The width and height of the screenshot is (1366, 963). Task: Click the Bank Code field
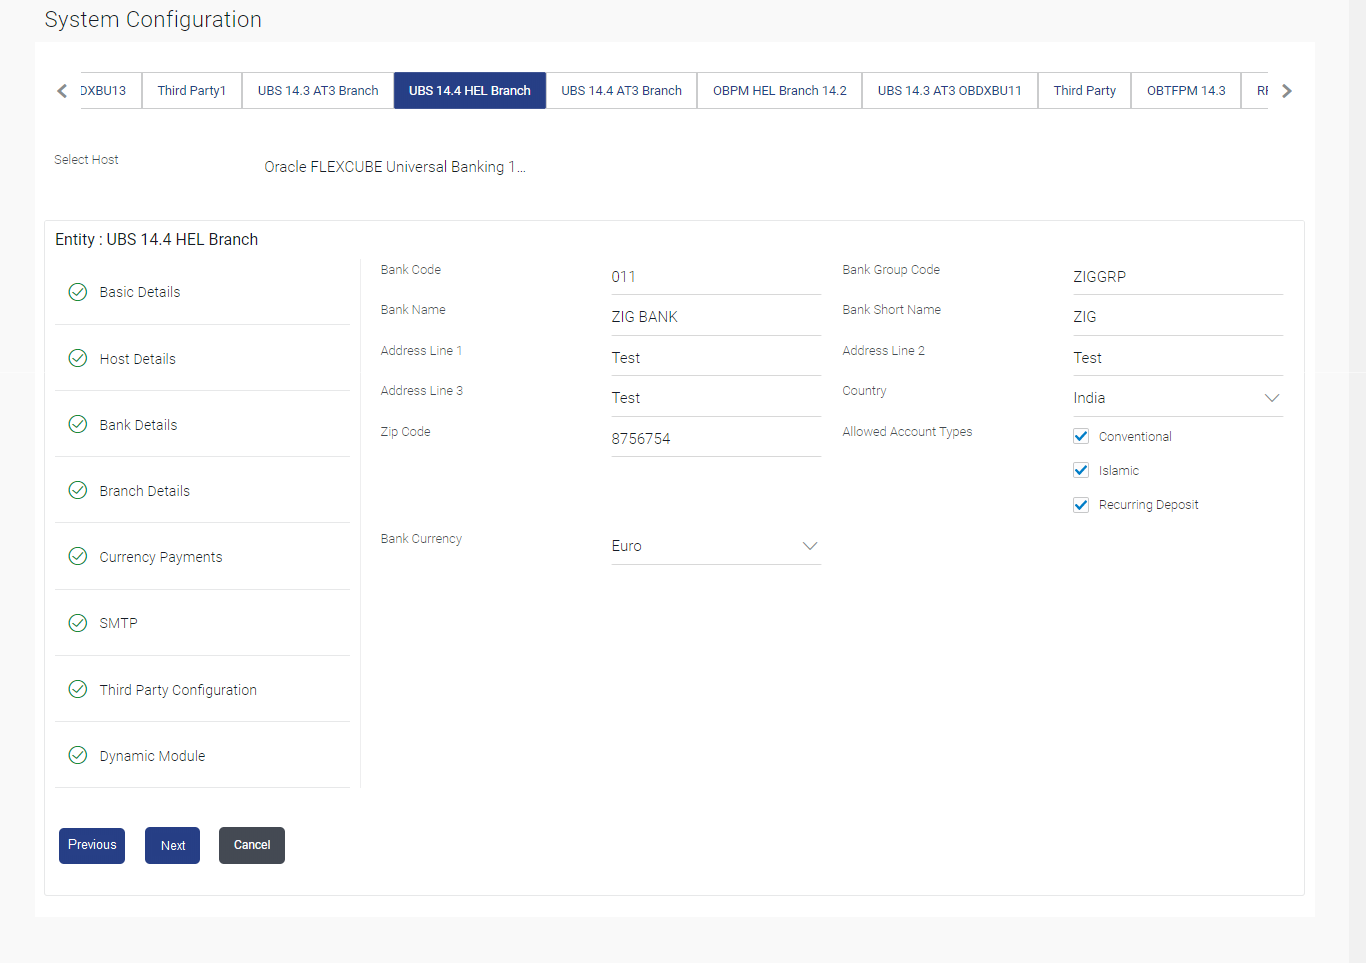coord(716,277)
